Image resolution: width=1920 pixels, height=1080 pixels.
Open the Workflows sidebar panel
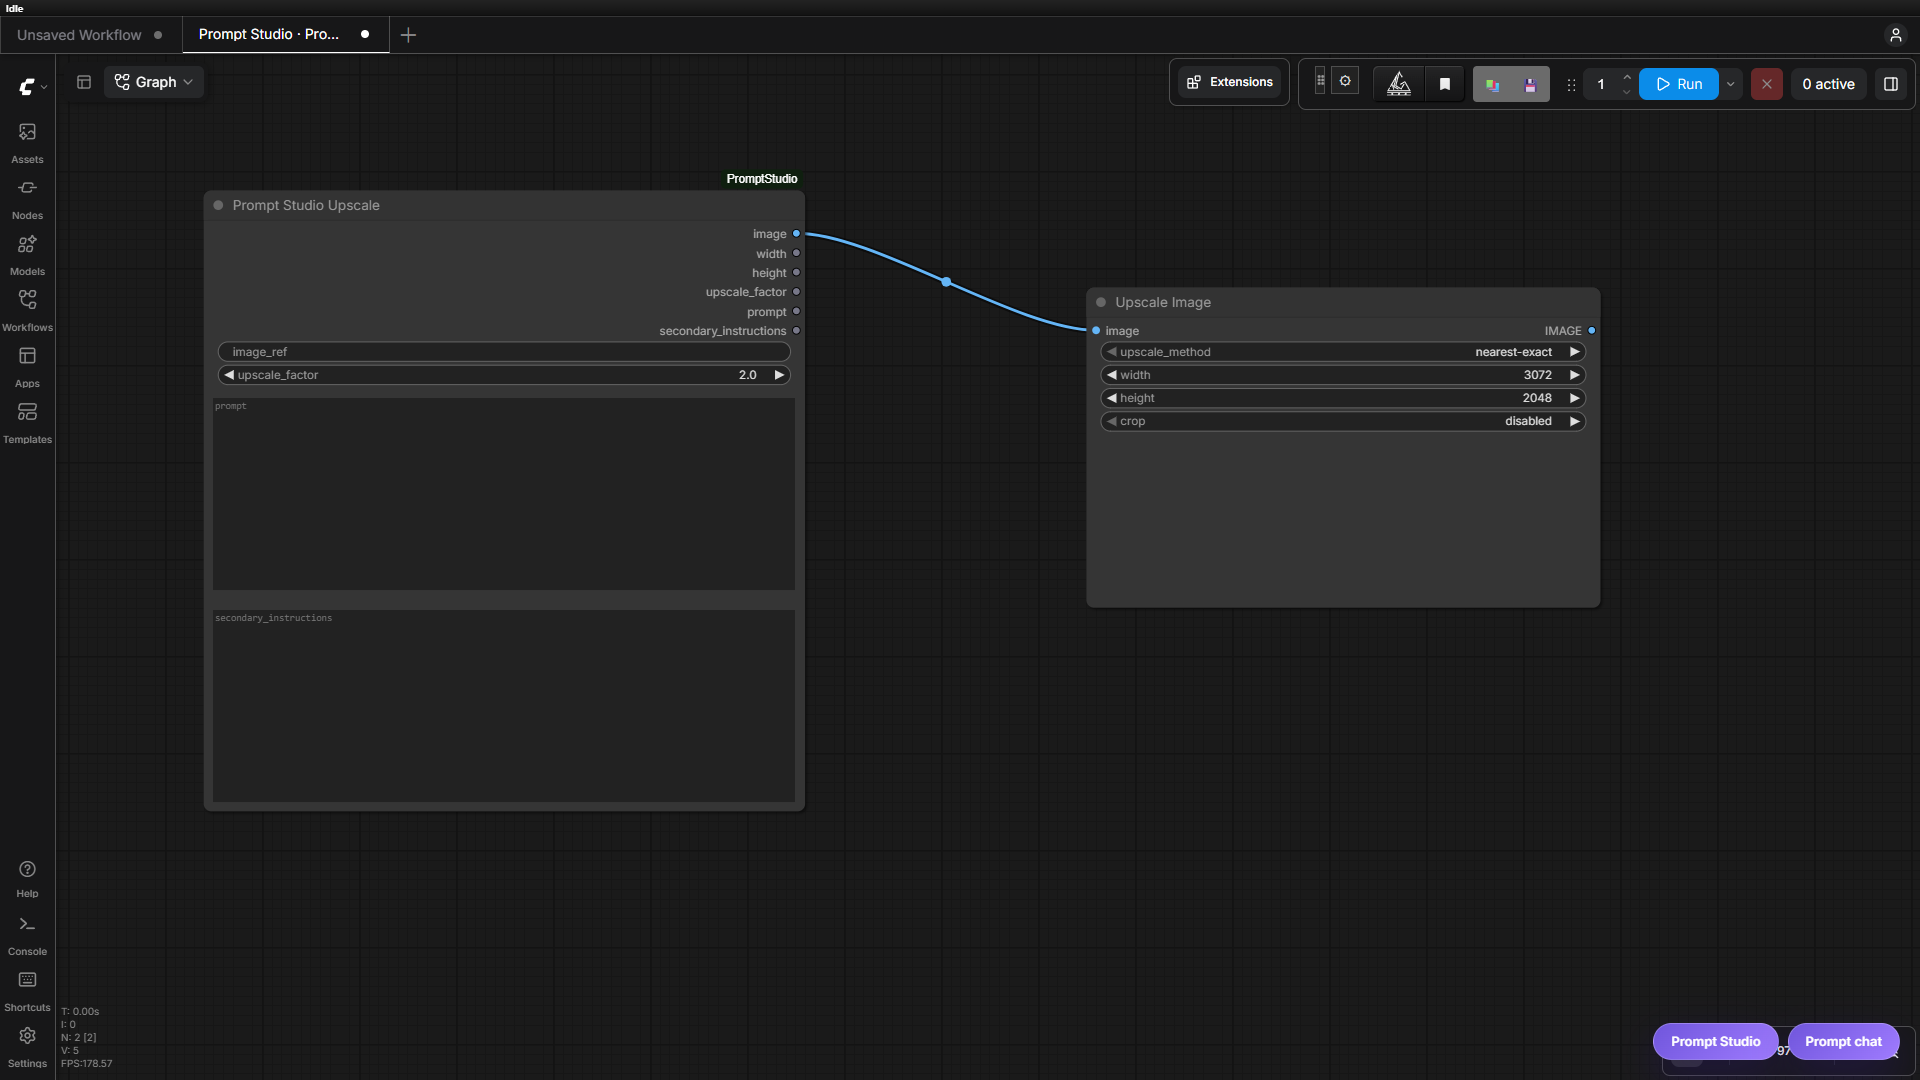pos(27,311)
